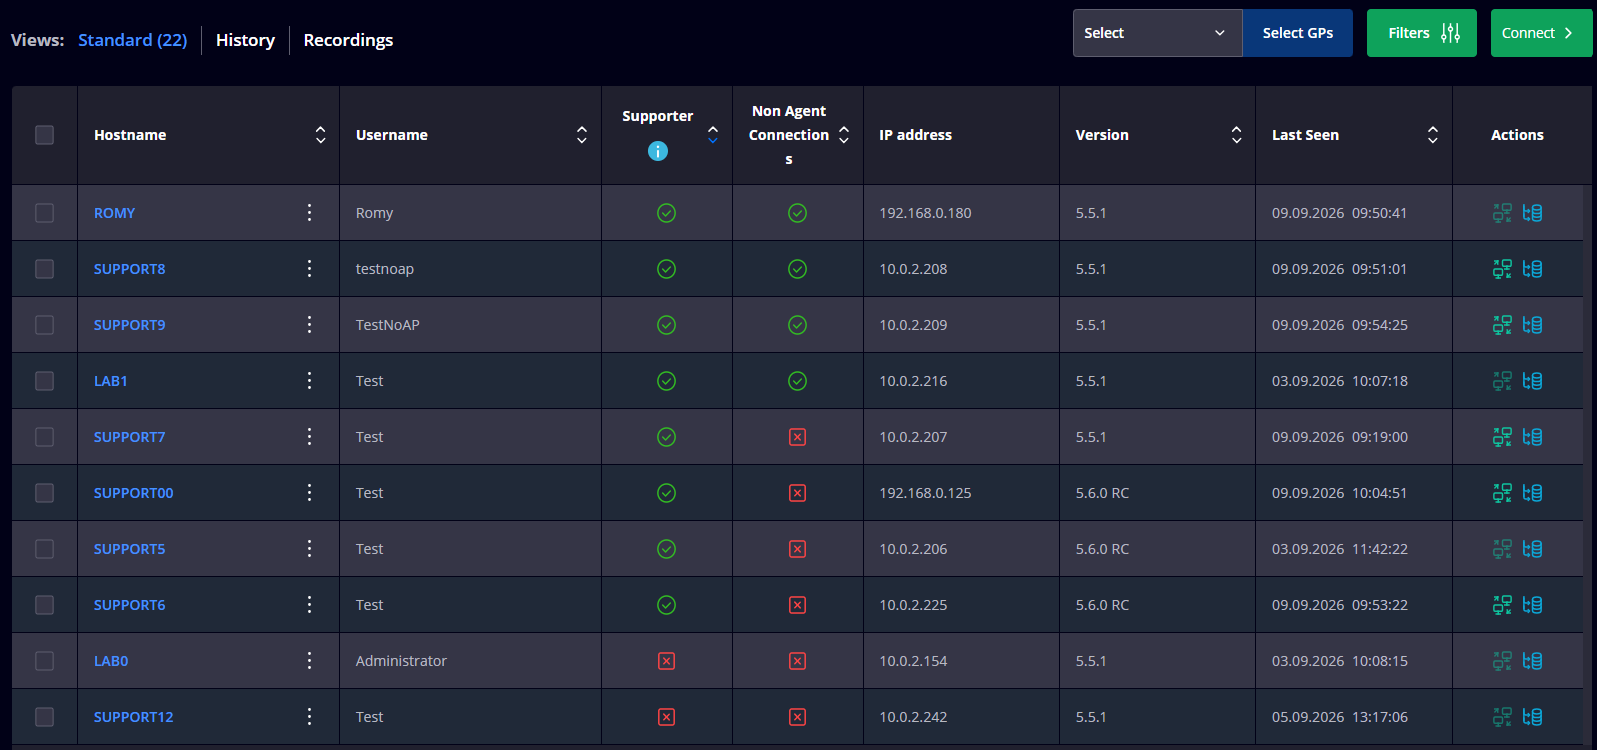Open three-dot menu for SUPPORT8
The width and height of the screenshot is (1597, 750).
(309, 268)
